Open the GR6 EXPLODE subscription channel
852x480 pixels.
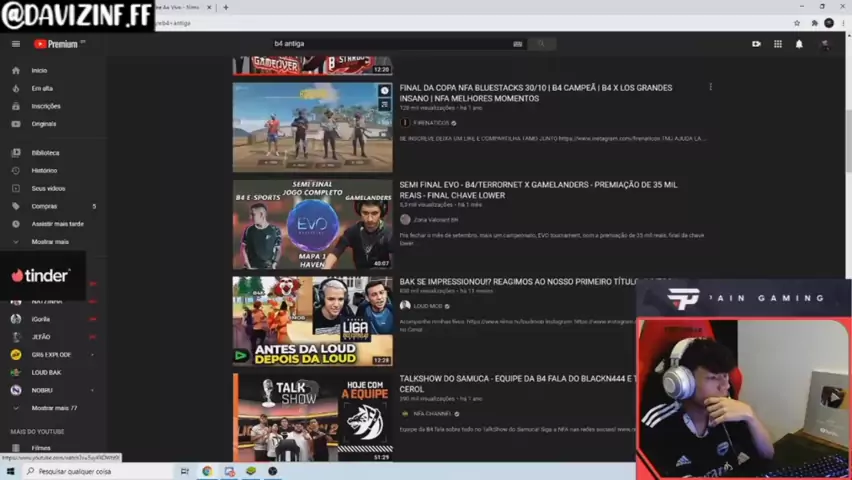click(x=53, y=355)
